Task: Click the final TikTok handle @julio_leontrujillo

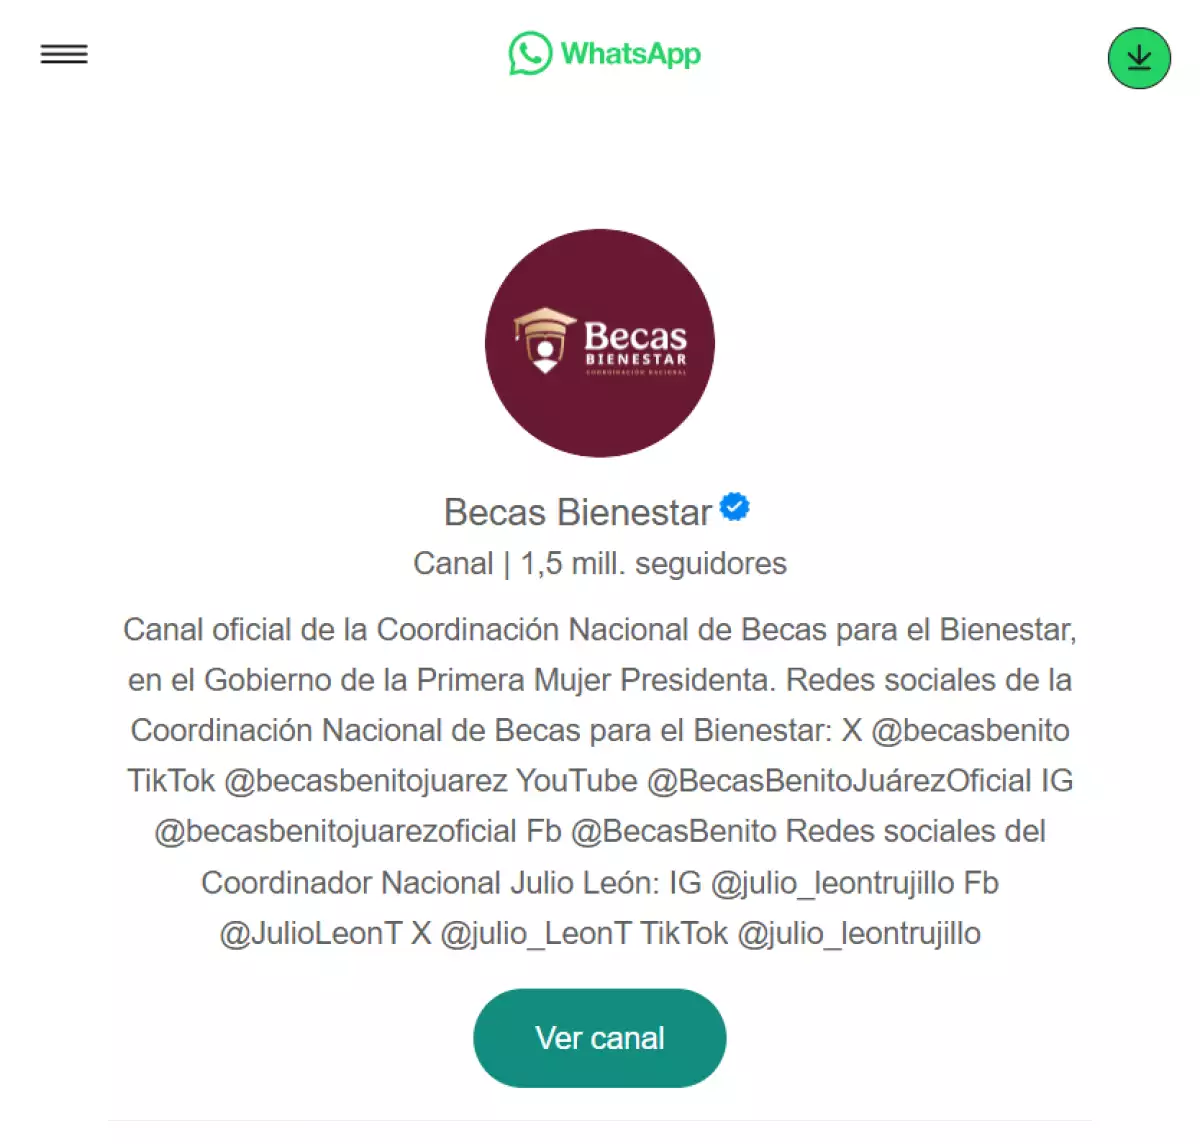Action: point(859,933)
